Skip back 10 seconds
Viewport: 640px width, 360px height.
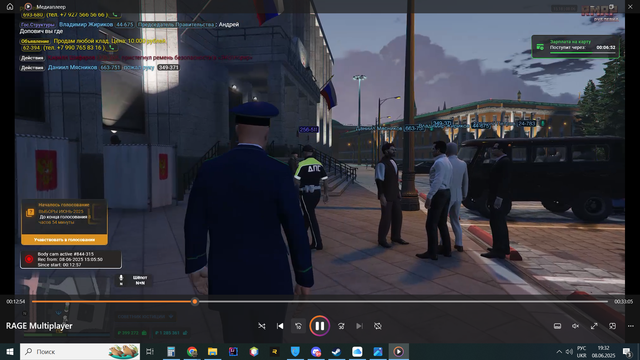pyautogui.click(x=298, y=326)
